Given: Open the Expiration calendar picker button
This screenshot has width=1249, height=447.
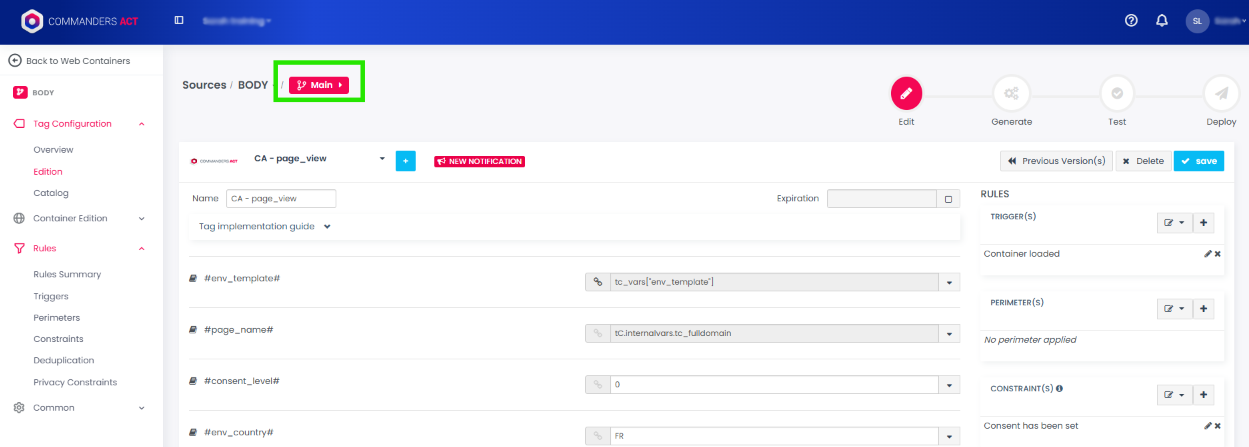Looking at the screenshot, I should [x=948, y=199].
